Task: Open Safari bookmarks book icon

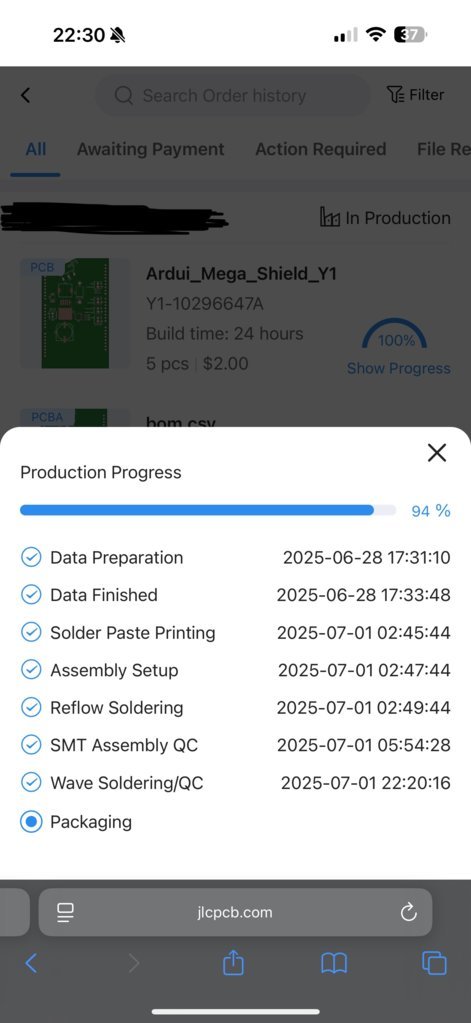Action: tap(334, 963)
